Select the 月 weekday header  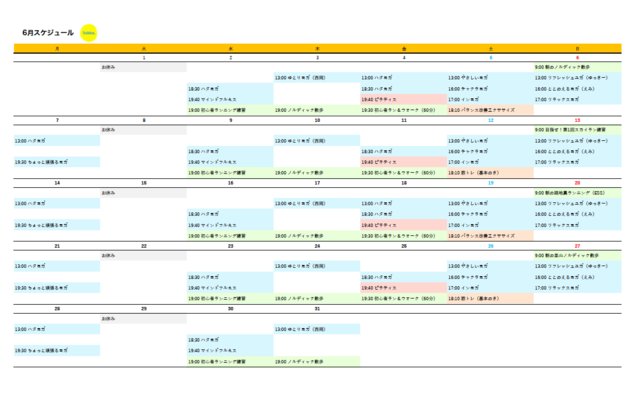(x=57, y=49)
